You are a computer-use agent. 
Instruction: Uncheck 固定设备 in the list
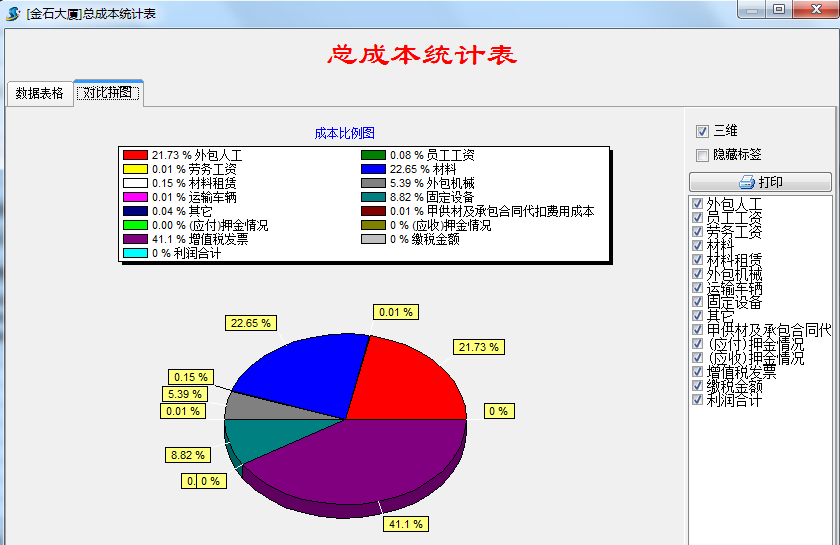tap(698, 302)
